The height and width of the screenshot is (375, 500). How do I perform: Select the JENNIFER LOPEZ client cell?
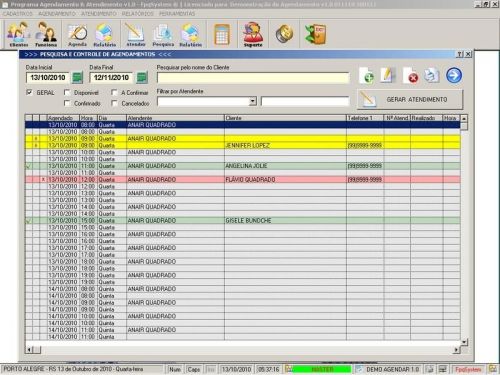[285, 145]
